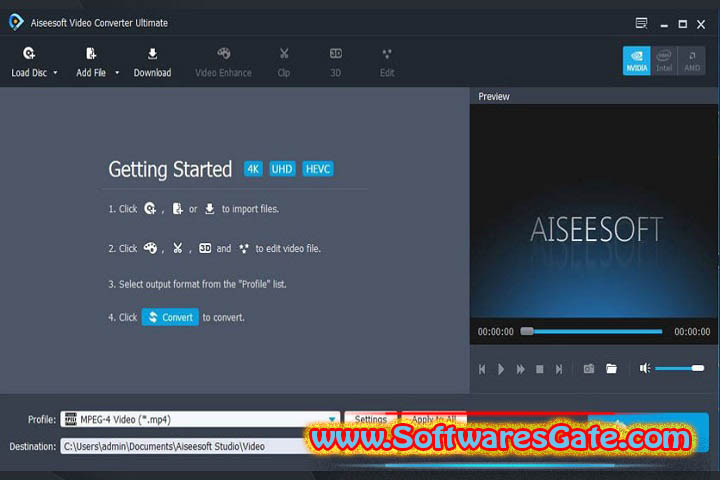Toggle AMD hardware acceleration
The width and height of the screenshot is (720, 480).
692,60
